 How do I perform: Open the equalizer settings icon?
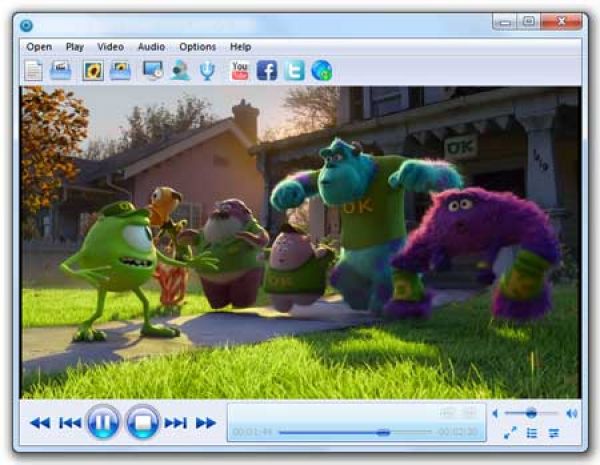coord(554,433)
